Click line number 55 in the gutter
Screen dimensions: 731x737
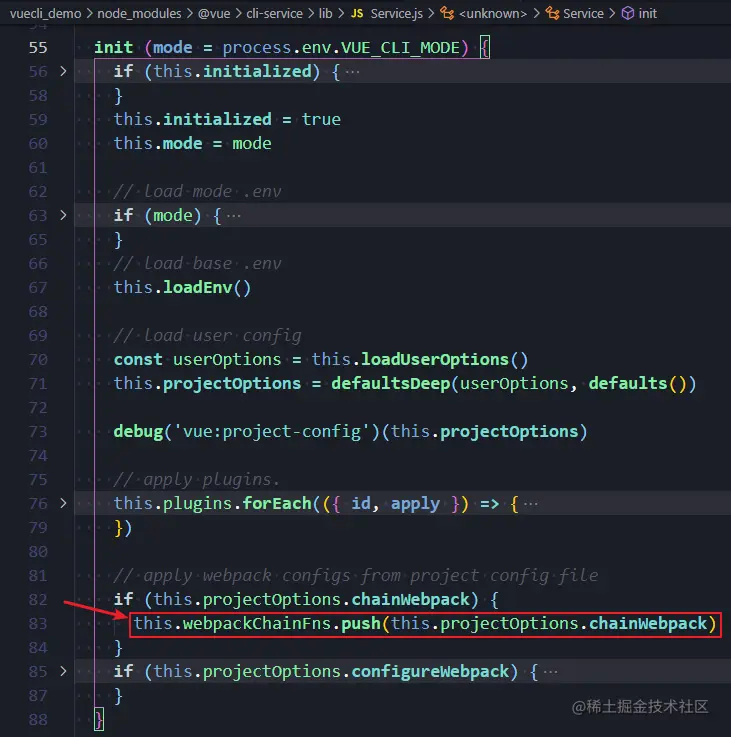click(x=38, y=47)
